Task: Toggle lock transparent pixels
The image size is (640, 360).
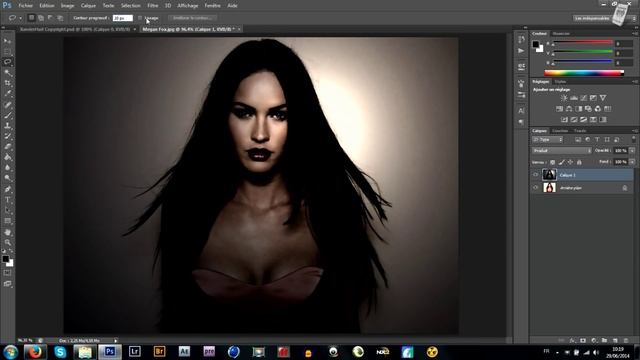Action: tap(552, 162)
